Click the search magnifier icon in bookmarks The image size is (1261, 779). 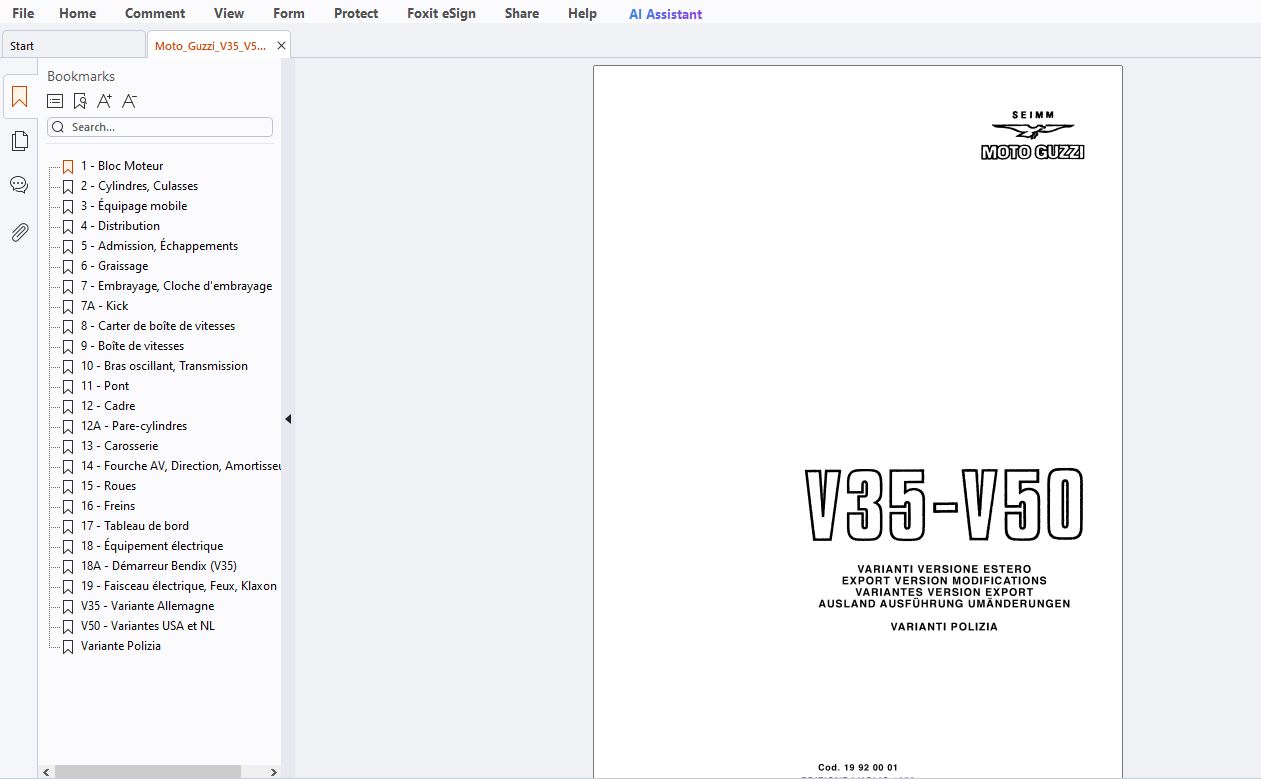click(58, 127)
